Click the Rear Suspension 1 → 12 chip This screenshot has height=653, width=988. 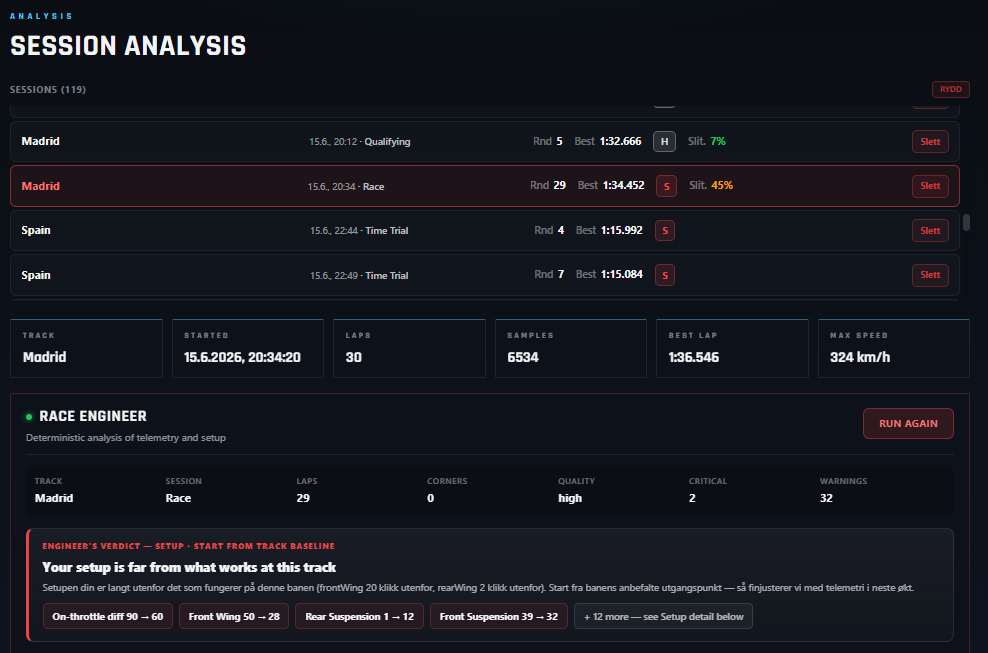(359, 616)
